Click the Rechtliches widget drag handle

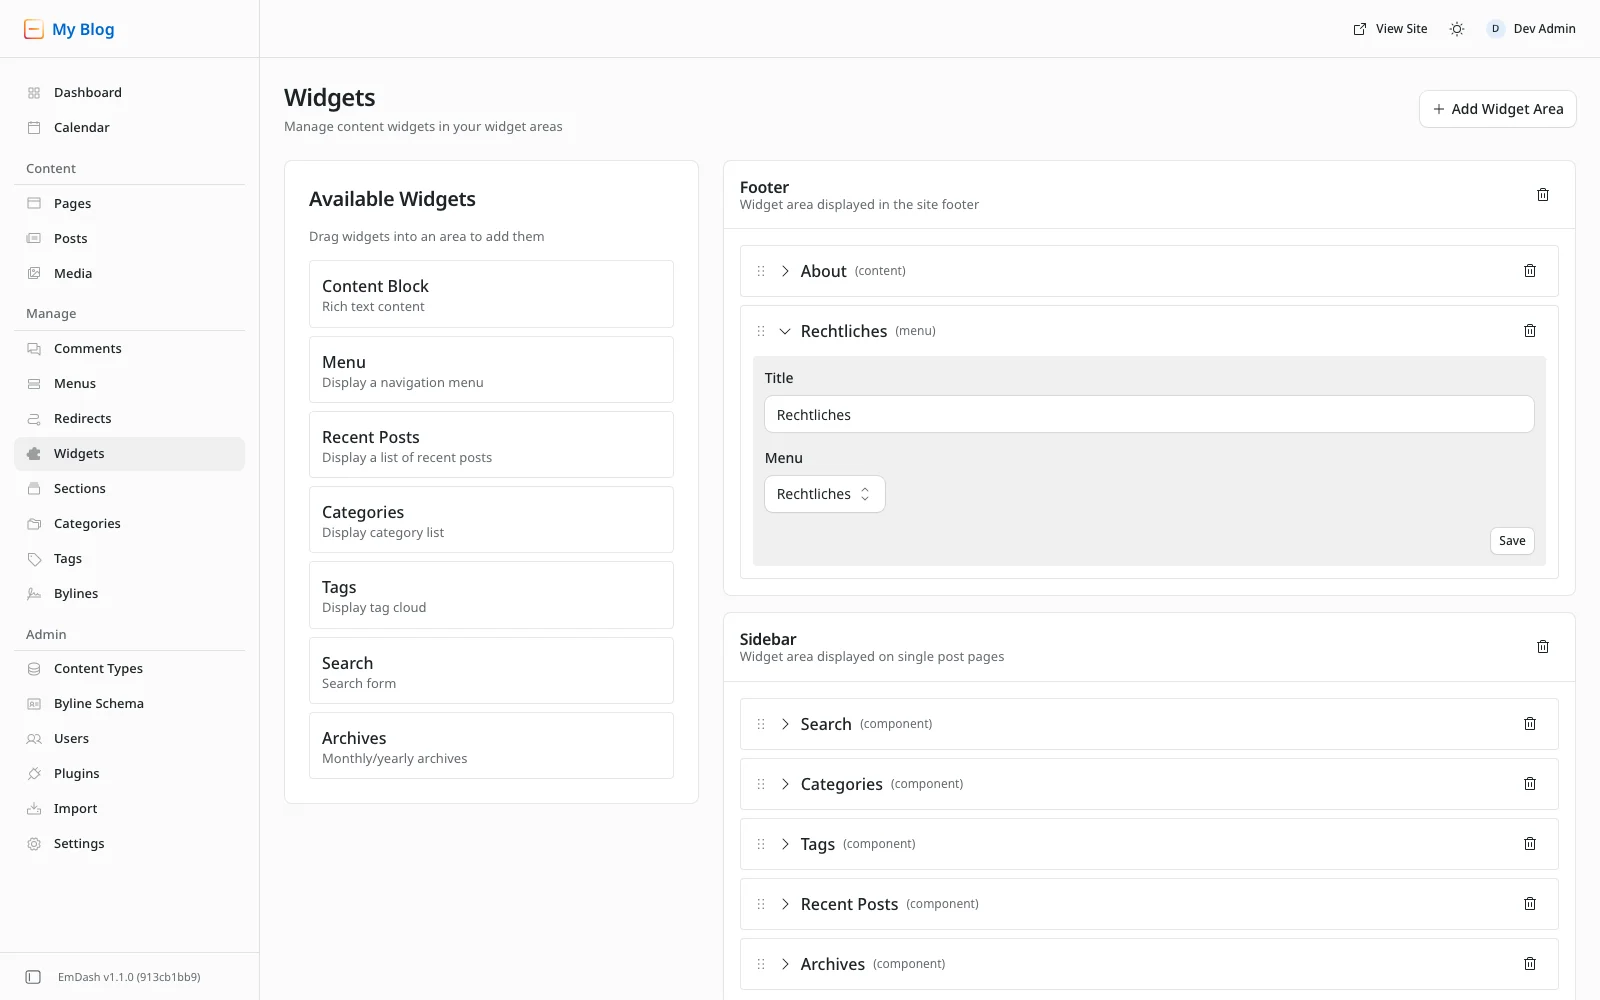[761, 331]
